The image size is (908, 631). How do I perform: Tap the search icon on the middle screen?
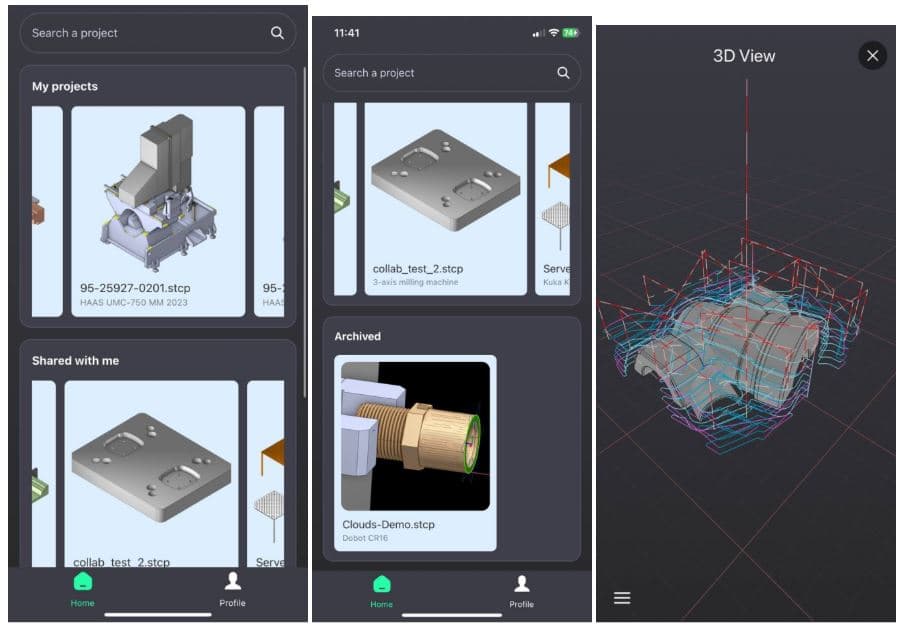pyautogui.click(x=562, y=72)
